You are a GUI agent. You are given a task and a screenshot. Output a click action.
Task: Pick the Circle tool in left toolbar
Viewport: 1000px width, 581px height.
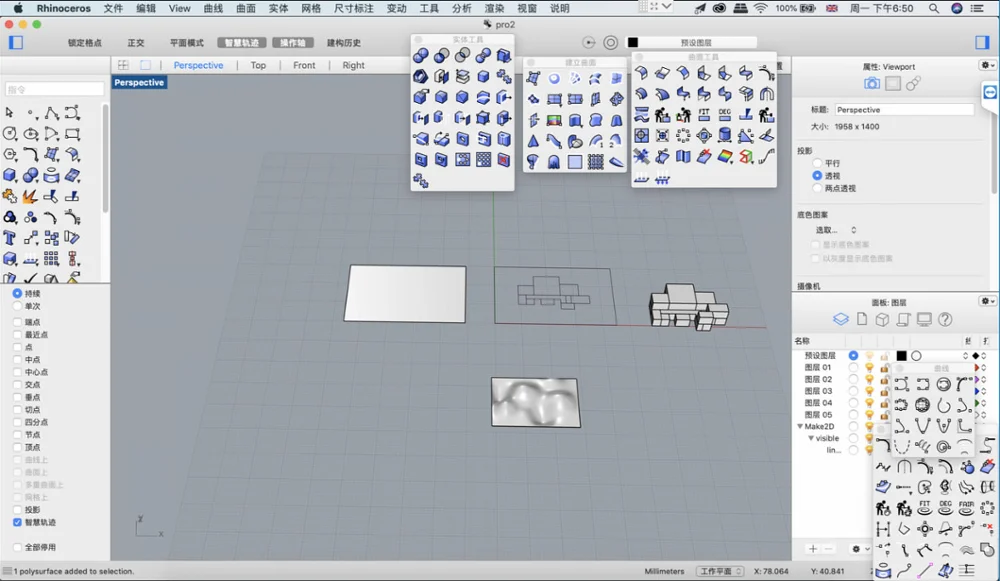pyautogui.click(x=10, y=133)
